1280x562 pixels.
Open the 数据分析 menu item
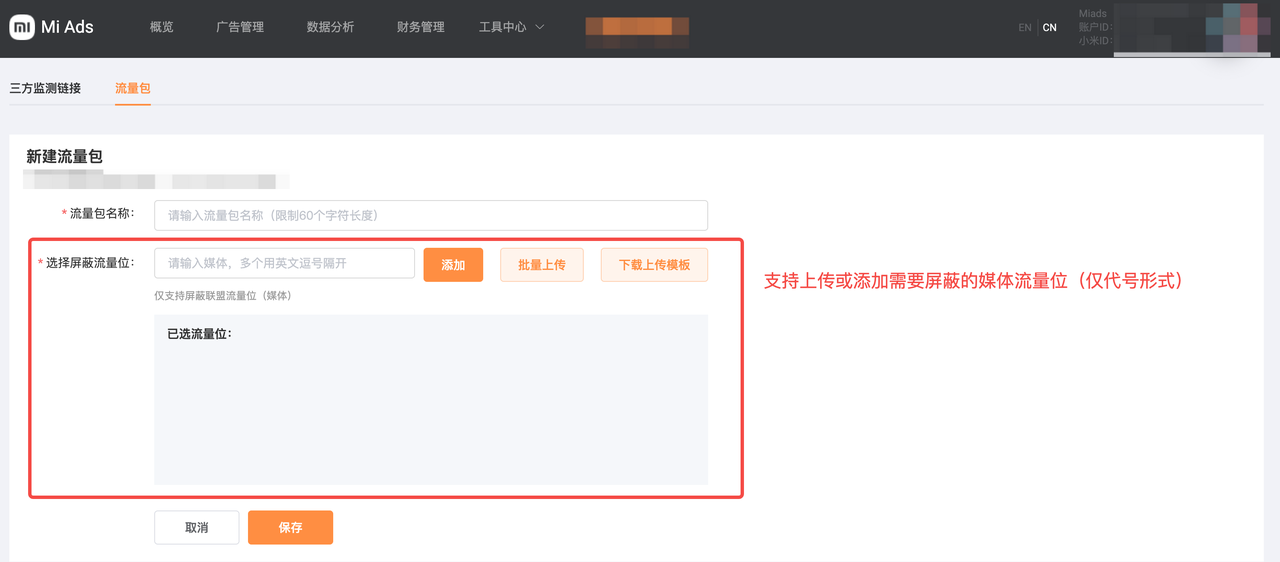pos(330,27)
